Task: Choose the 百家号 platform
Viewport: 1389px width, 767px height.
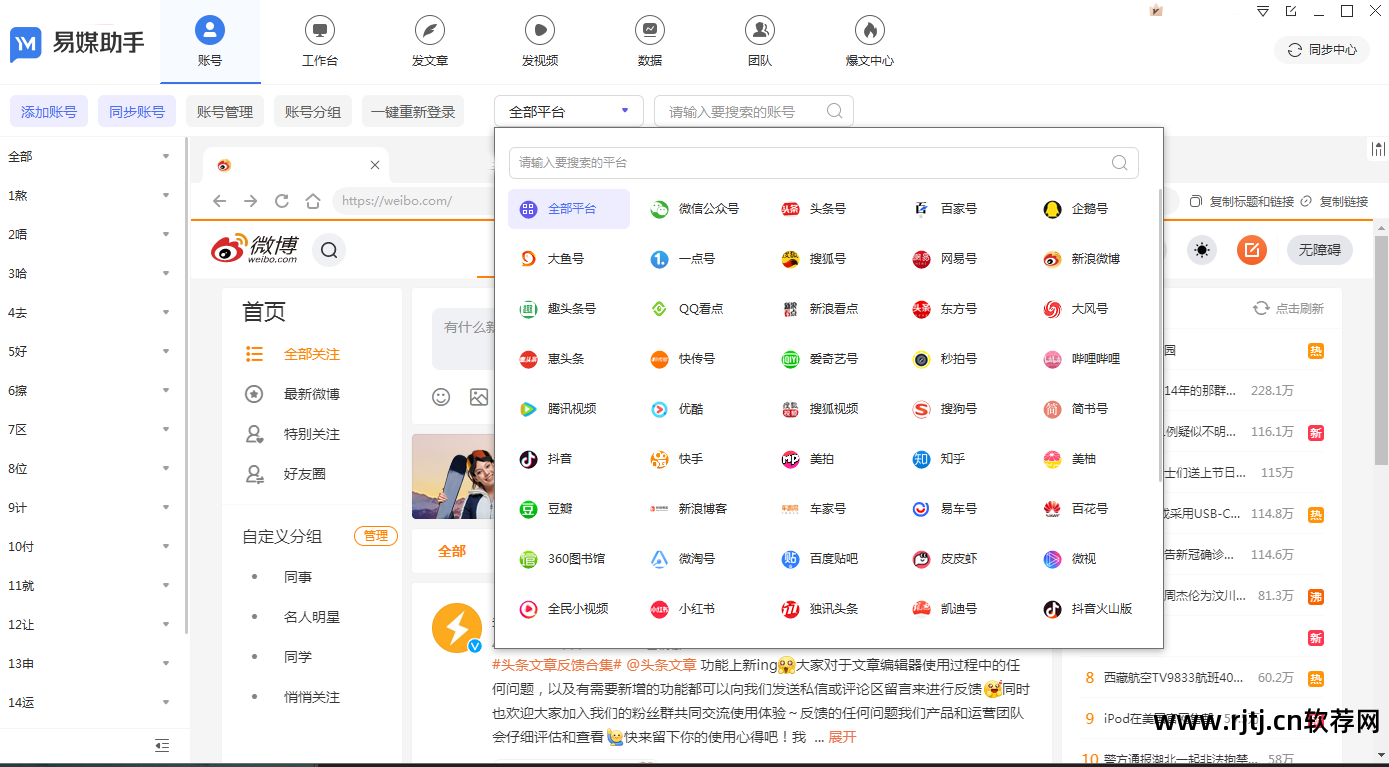Action: tap(947, 209)
